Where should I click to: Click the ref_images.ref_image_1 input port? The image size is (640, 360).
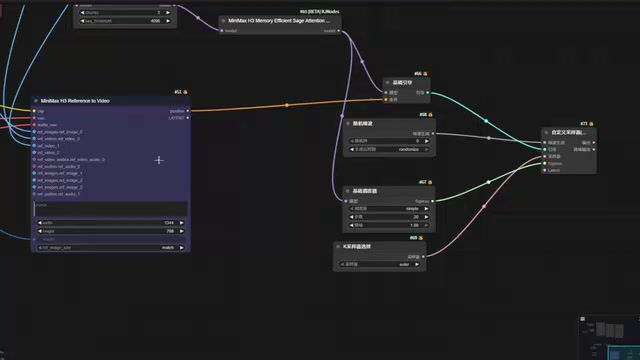tap(34, 173)
